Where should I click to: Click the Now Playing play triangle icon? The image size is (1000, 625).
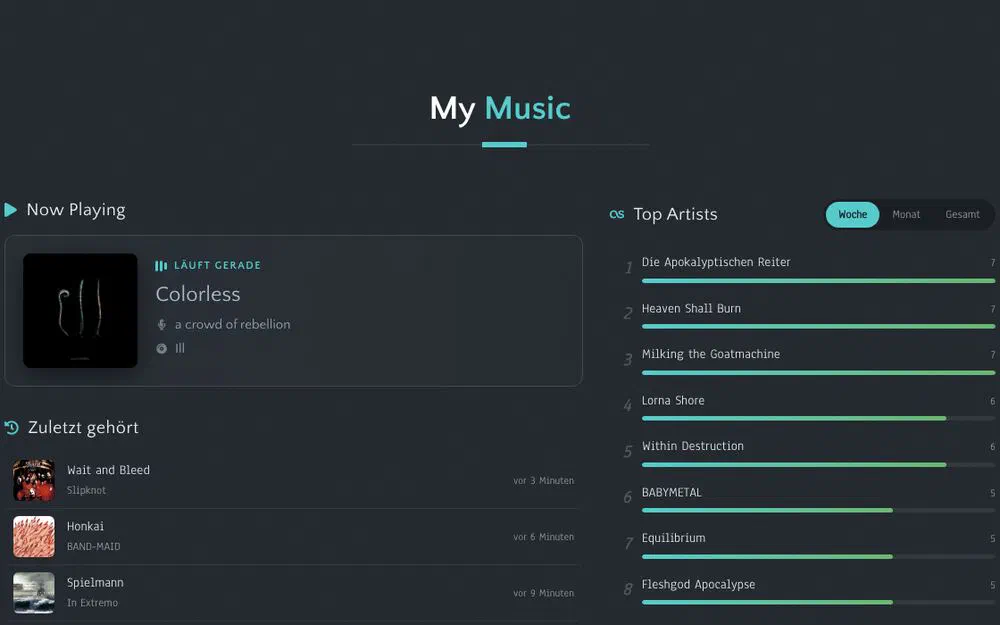pos(10,210)
